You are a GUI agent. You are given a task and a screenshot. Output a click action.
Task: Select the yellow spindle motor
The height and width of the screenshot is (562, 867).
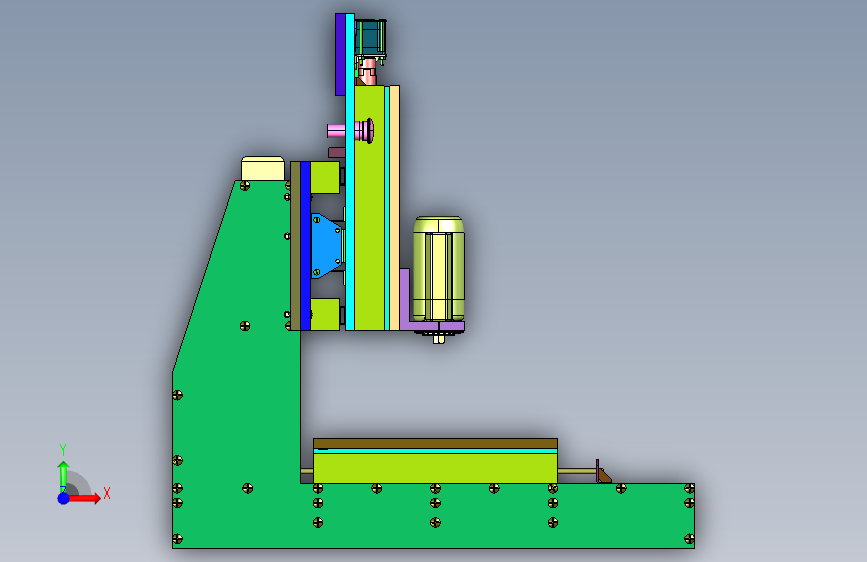click(439, 269)
